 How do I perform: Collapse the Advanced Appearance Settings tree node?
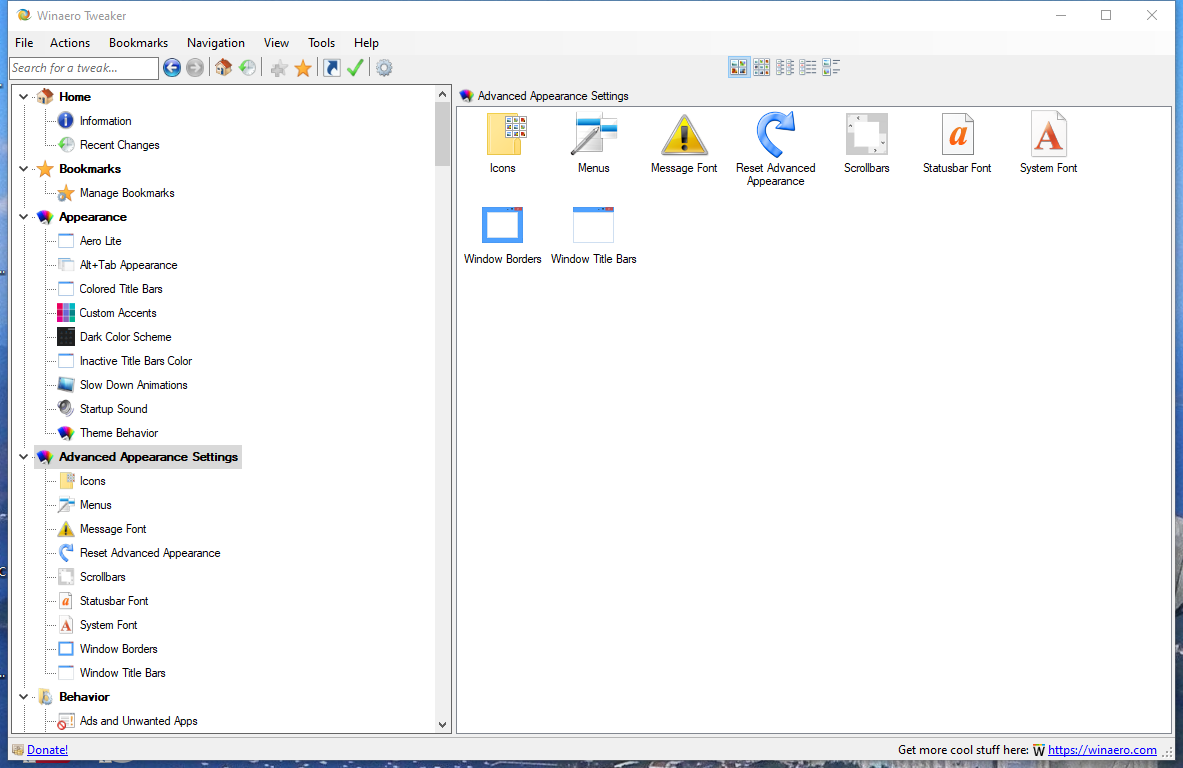click(x=23, y=457)
